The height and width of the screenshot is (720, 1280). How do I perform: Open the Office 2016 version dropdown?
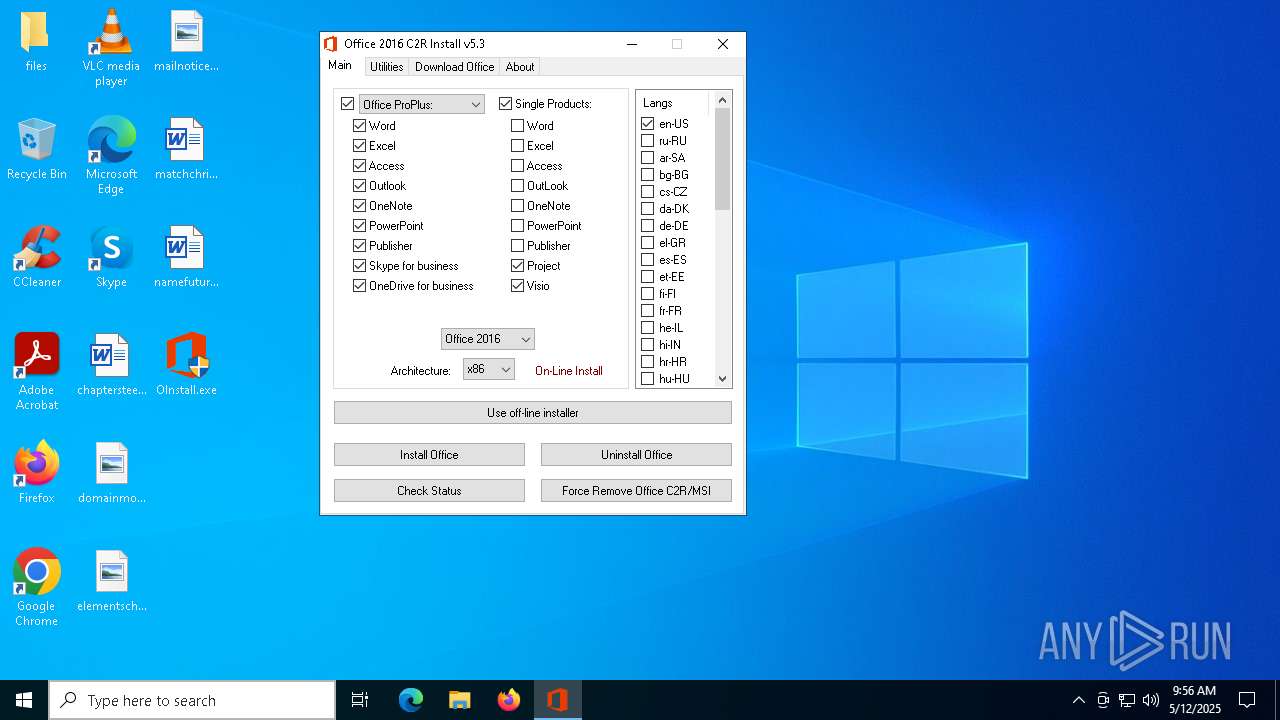tap(488, 339)
